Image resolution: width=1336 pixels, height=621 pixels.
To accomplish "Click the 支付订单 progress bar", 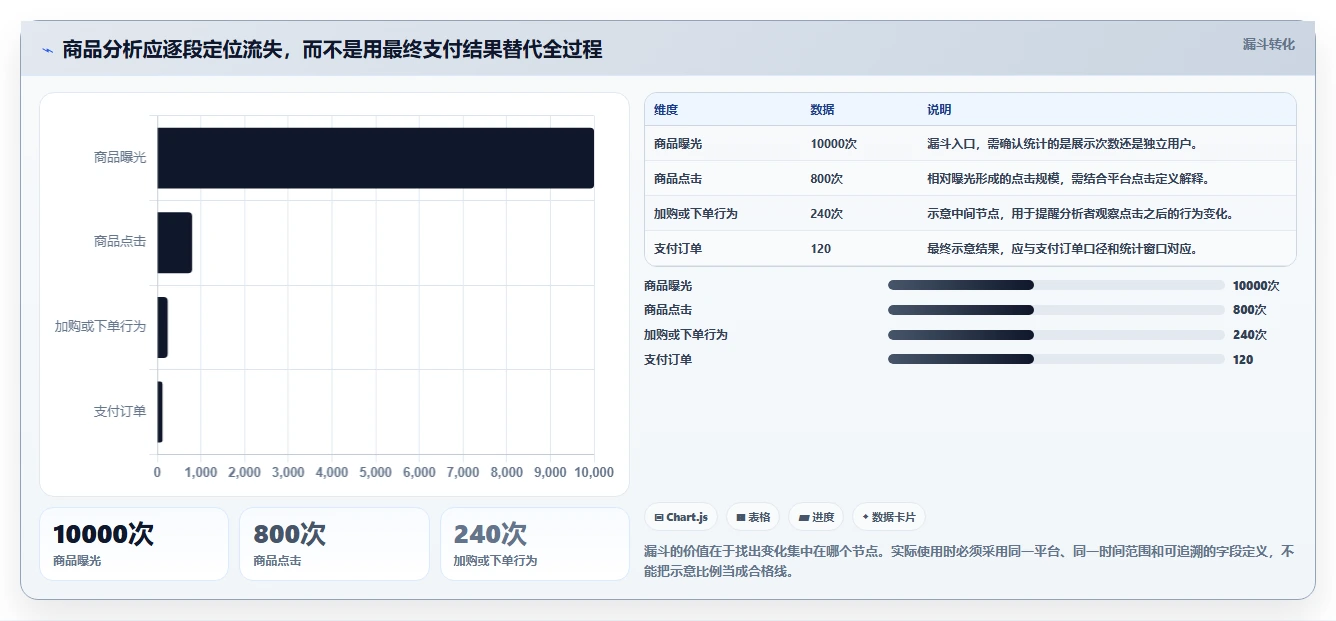I will 1056,359.
